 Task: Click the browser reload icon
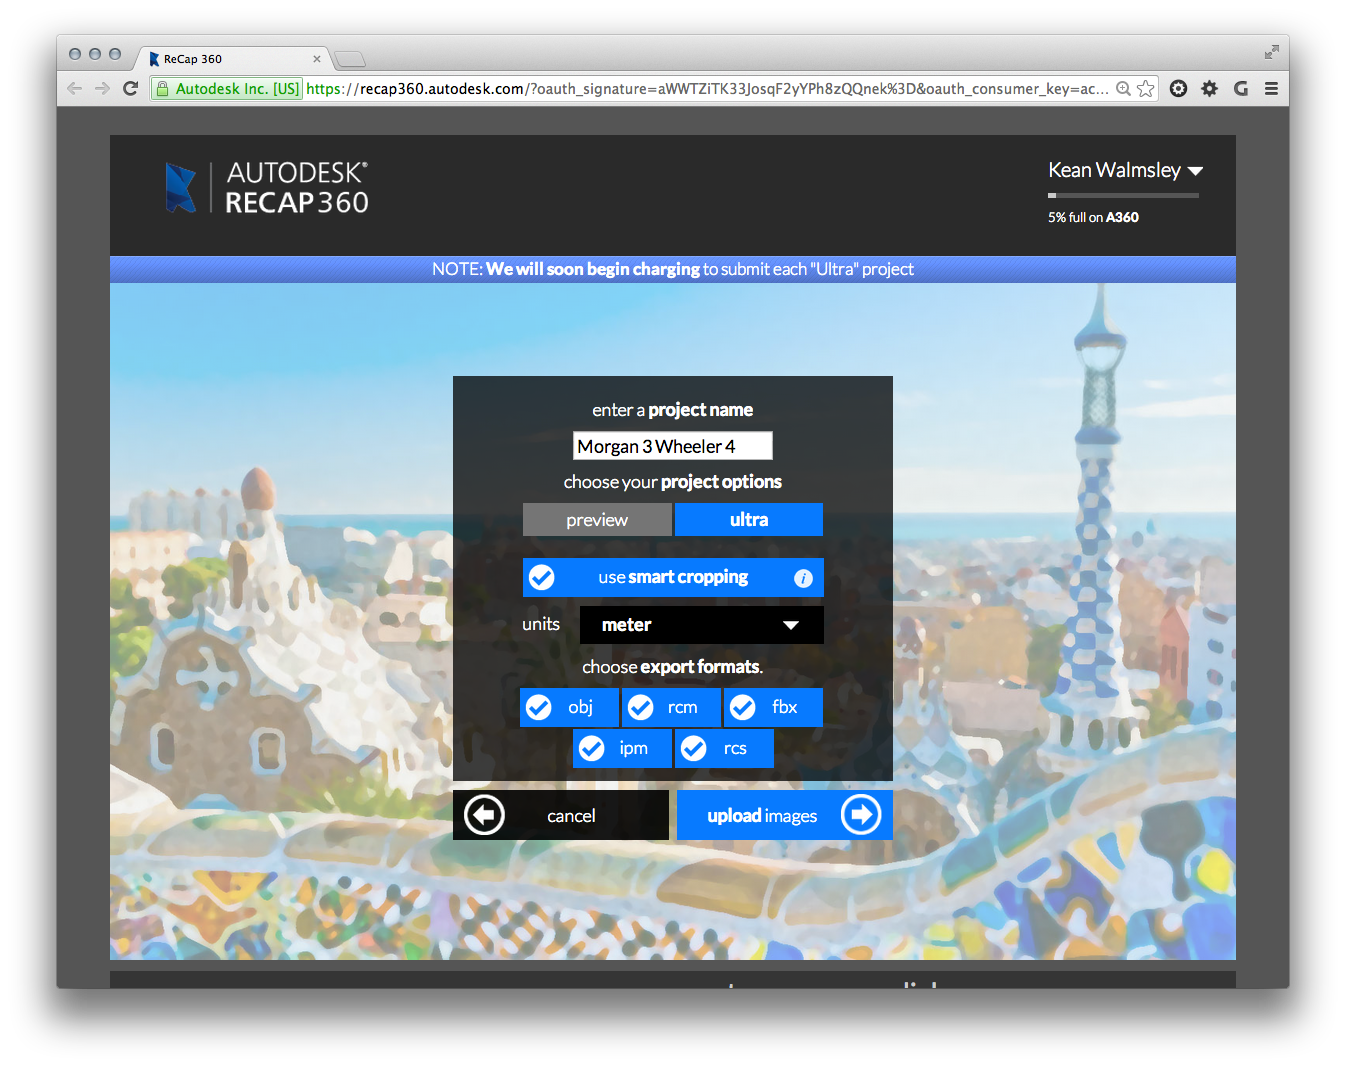coord(130,89)
